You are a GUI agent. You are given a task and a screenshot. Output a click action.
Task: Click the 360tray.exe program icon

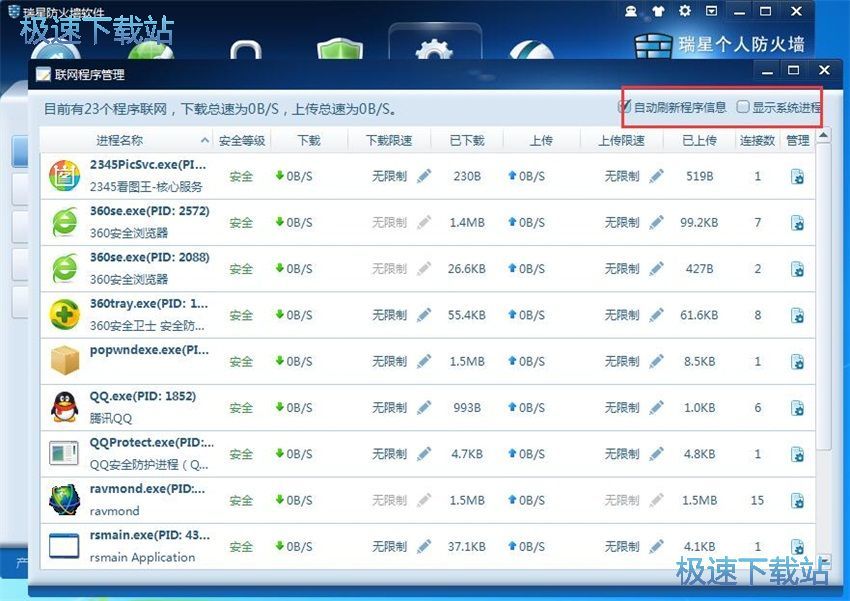(65, 315)
